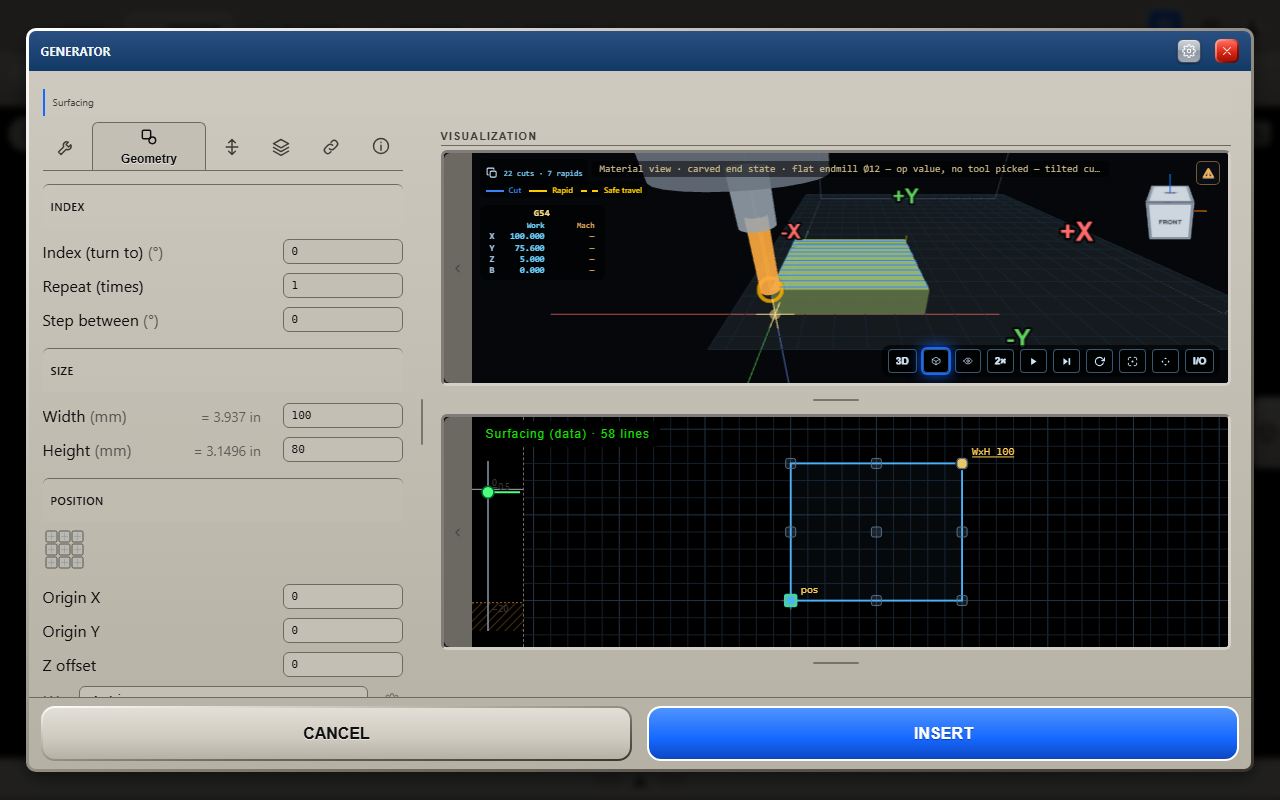The height and width of the screenshot is (800, 1280).
Task: Click the INSERT button
Action: coord(943,733)
